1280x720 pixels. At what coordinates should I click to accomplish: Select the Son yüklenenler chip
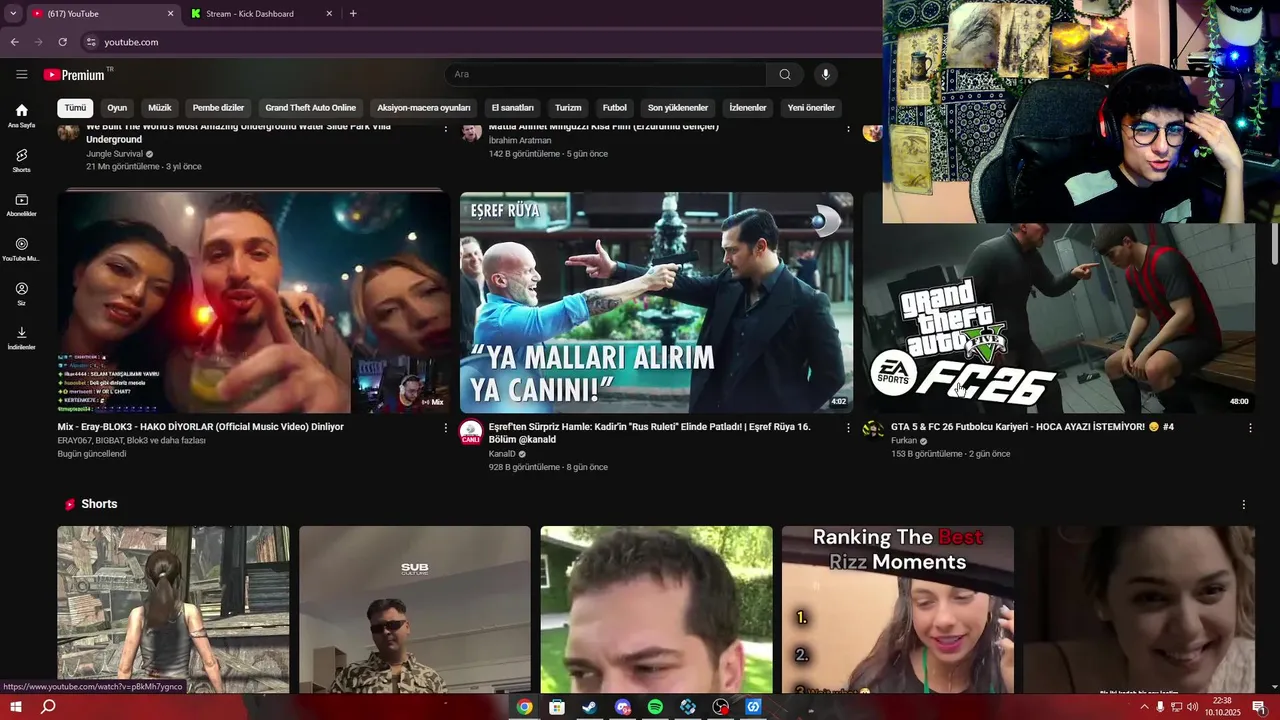[678, 108]
